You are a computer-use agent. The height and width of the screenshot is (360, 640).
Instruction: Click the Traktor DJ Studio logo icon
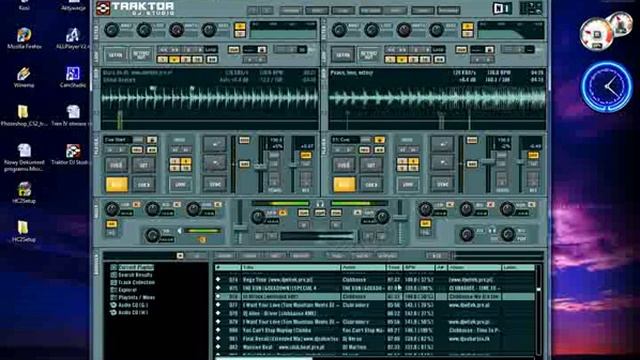pyautogui.click(x=103, y=8)
